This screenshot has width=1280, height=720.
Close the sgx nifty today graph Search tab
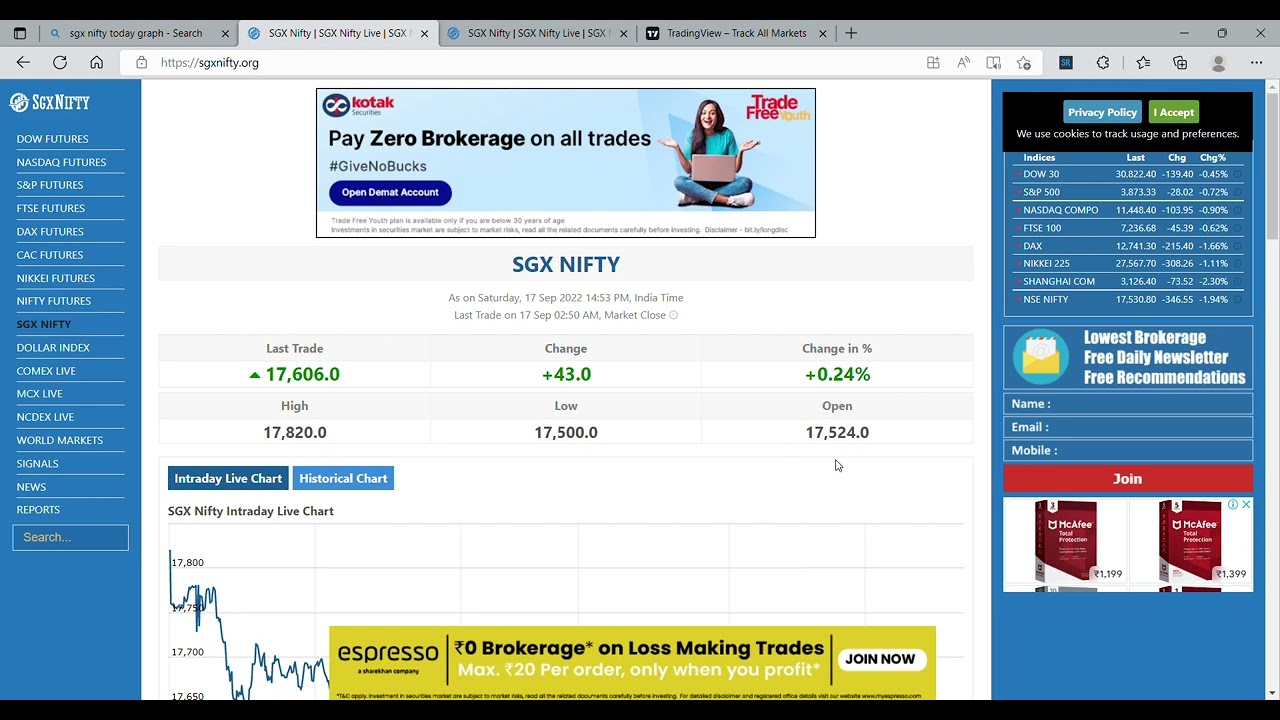pos(225,33)
